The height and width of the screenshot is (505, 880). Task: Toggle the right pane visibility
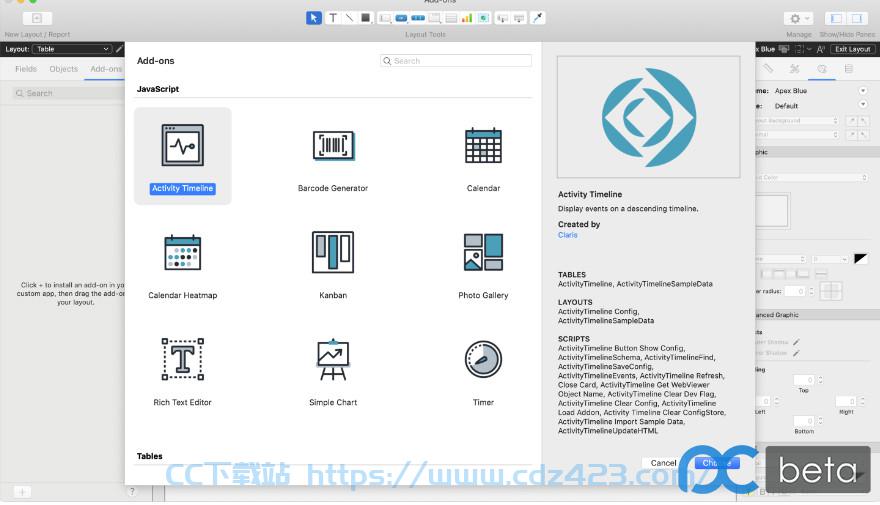pyautogui.click(x=857, y=19)
